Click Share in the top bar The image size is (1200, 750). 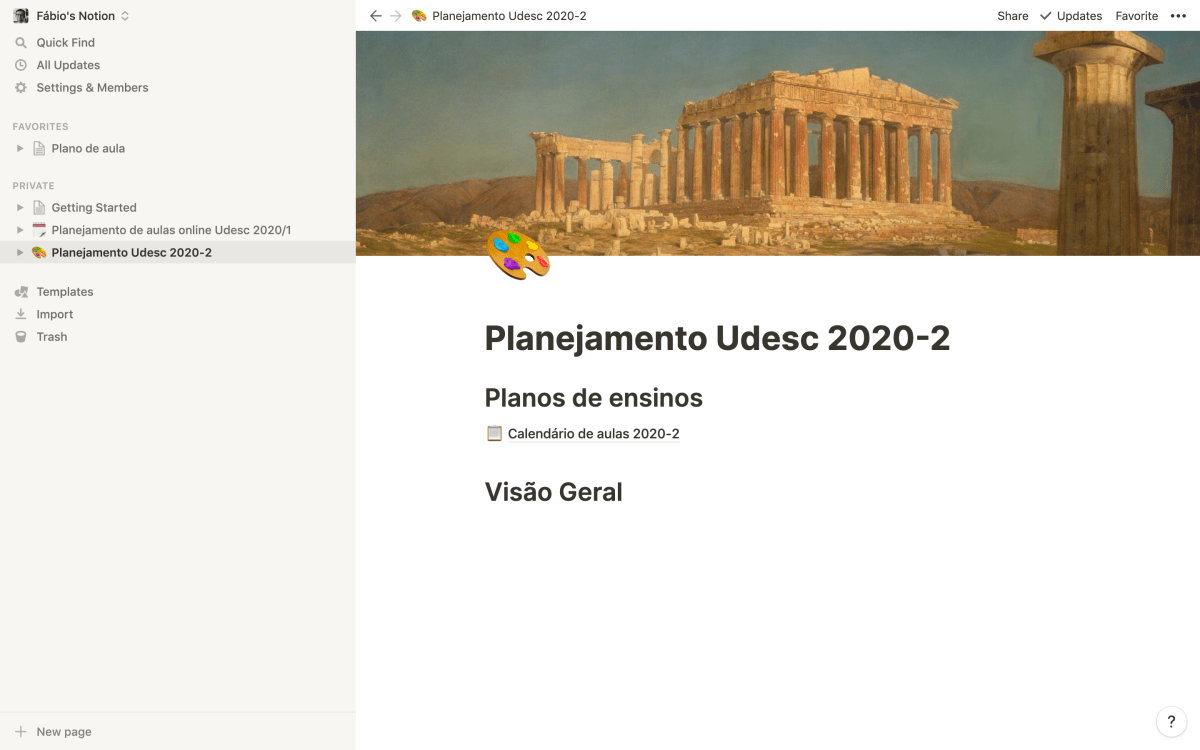[x=1012, y=16]
